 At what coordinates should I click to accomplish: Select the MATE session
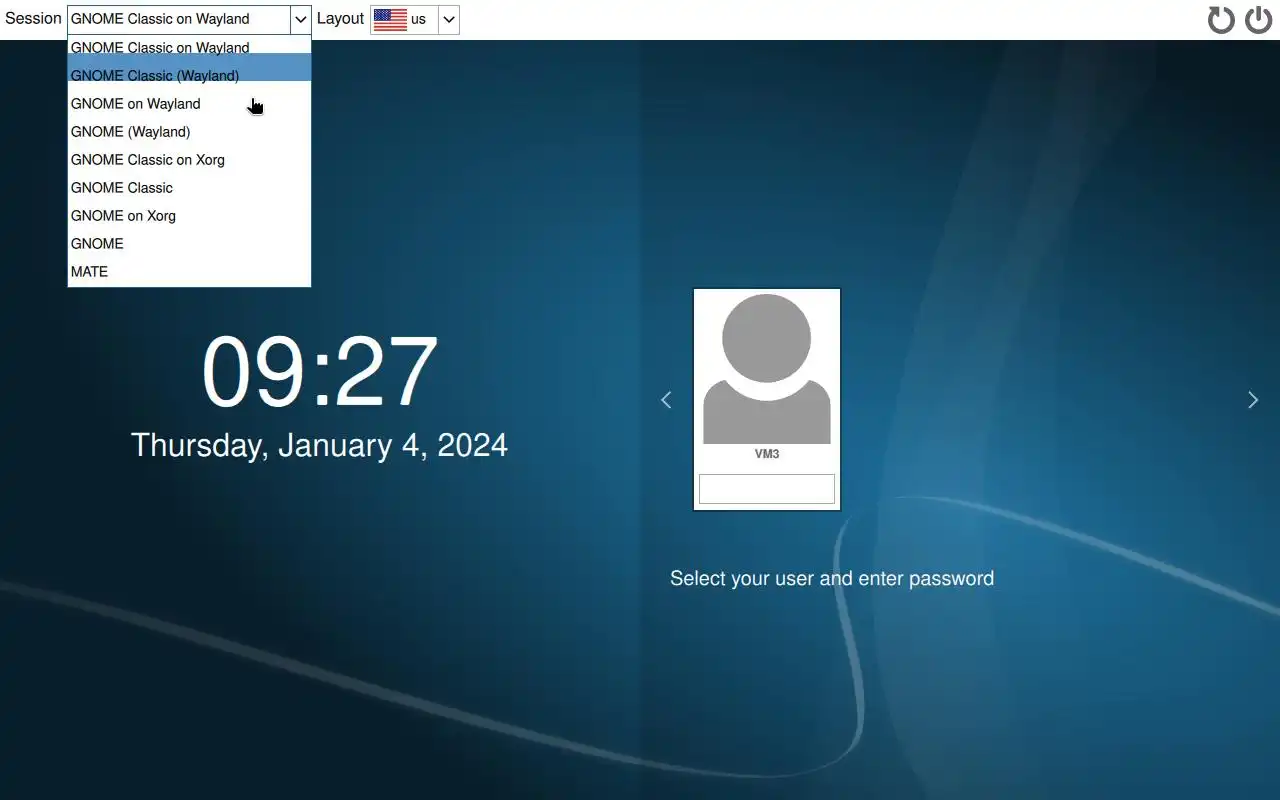pos(189,271)
